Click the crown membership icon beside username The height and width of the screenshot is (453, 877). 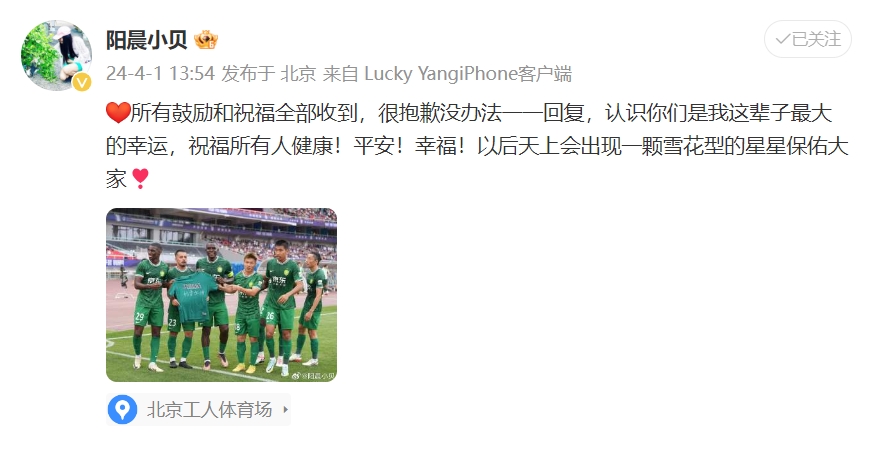(206, 40)
